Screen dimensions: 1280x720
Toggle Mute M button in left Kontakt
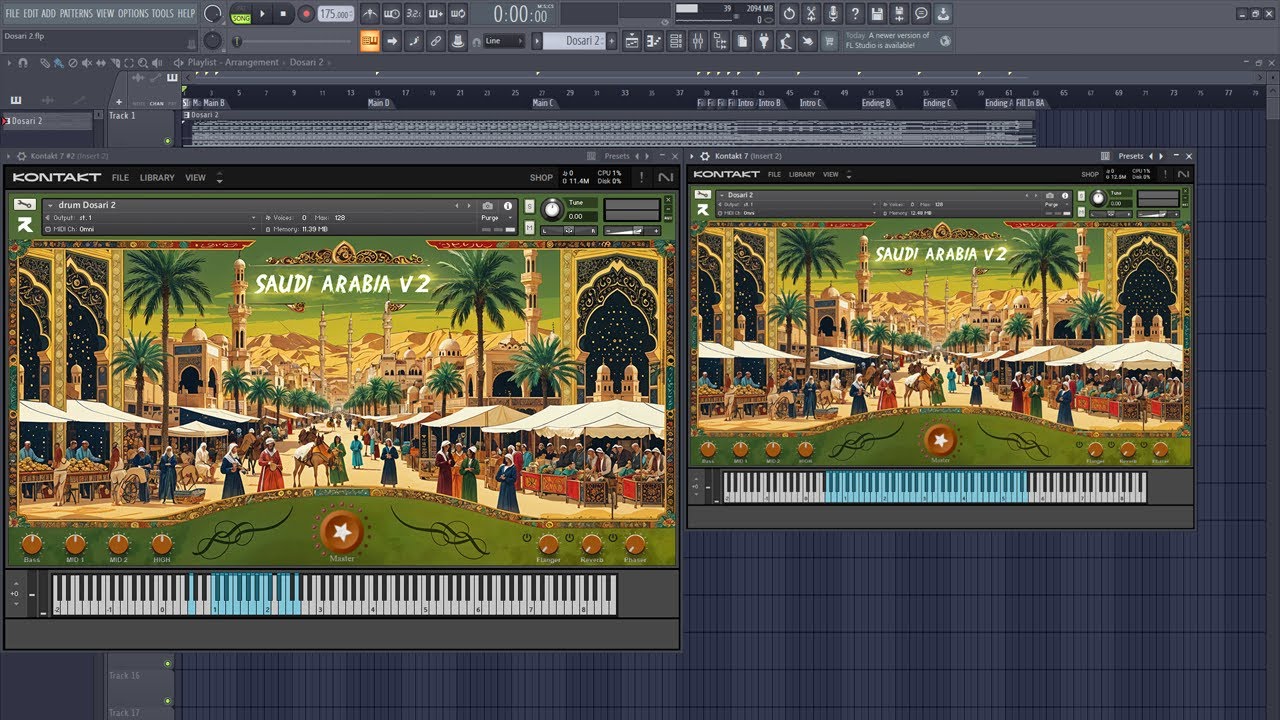529,227
